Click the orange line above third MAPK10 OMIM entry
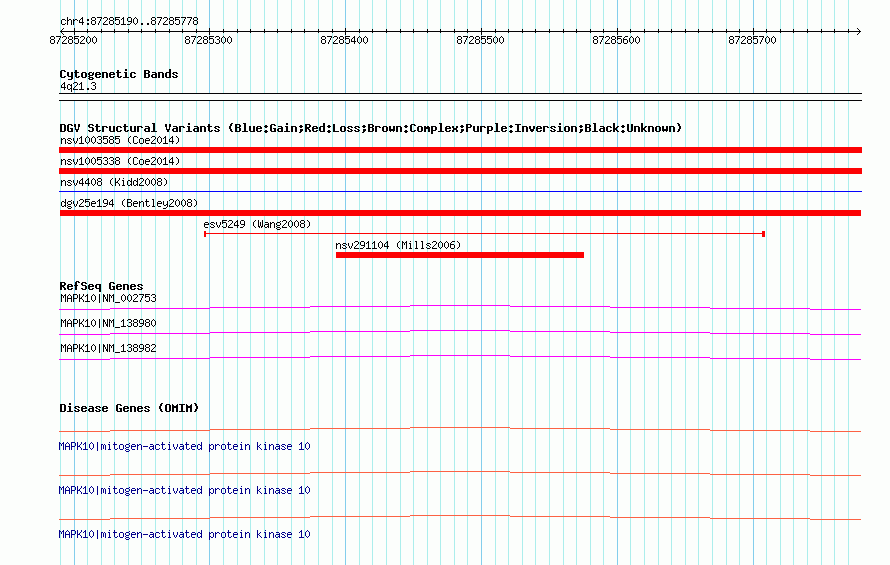This screenshot has width=890, height=565. point(460,517)
